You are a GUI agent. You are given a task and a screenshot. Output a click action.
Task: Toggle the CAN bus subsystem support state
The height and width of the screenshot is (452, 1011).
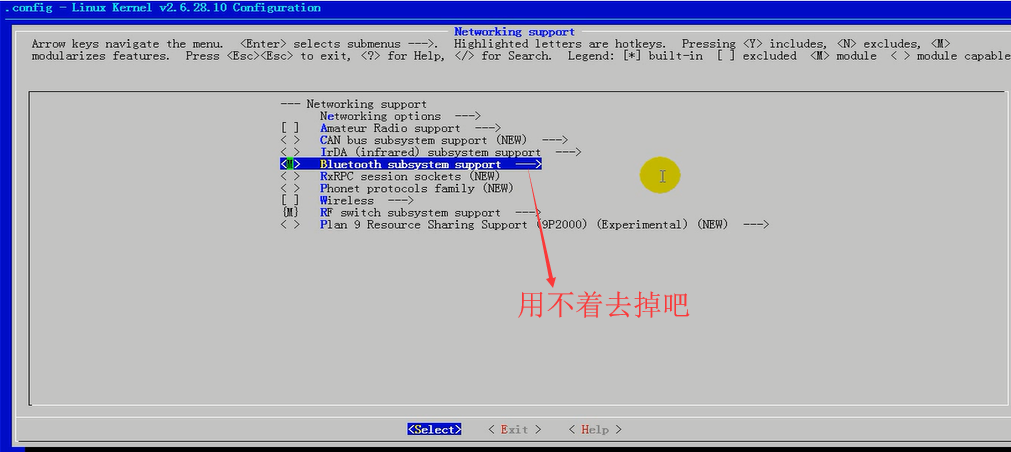tap(290, 140)
